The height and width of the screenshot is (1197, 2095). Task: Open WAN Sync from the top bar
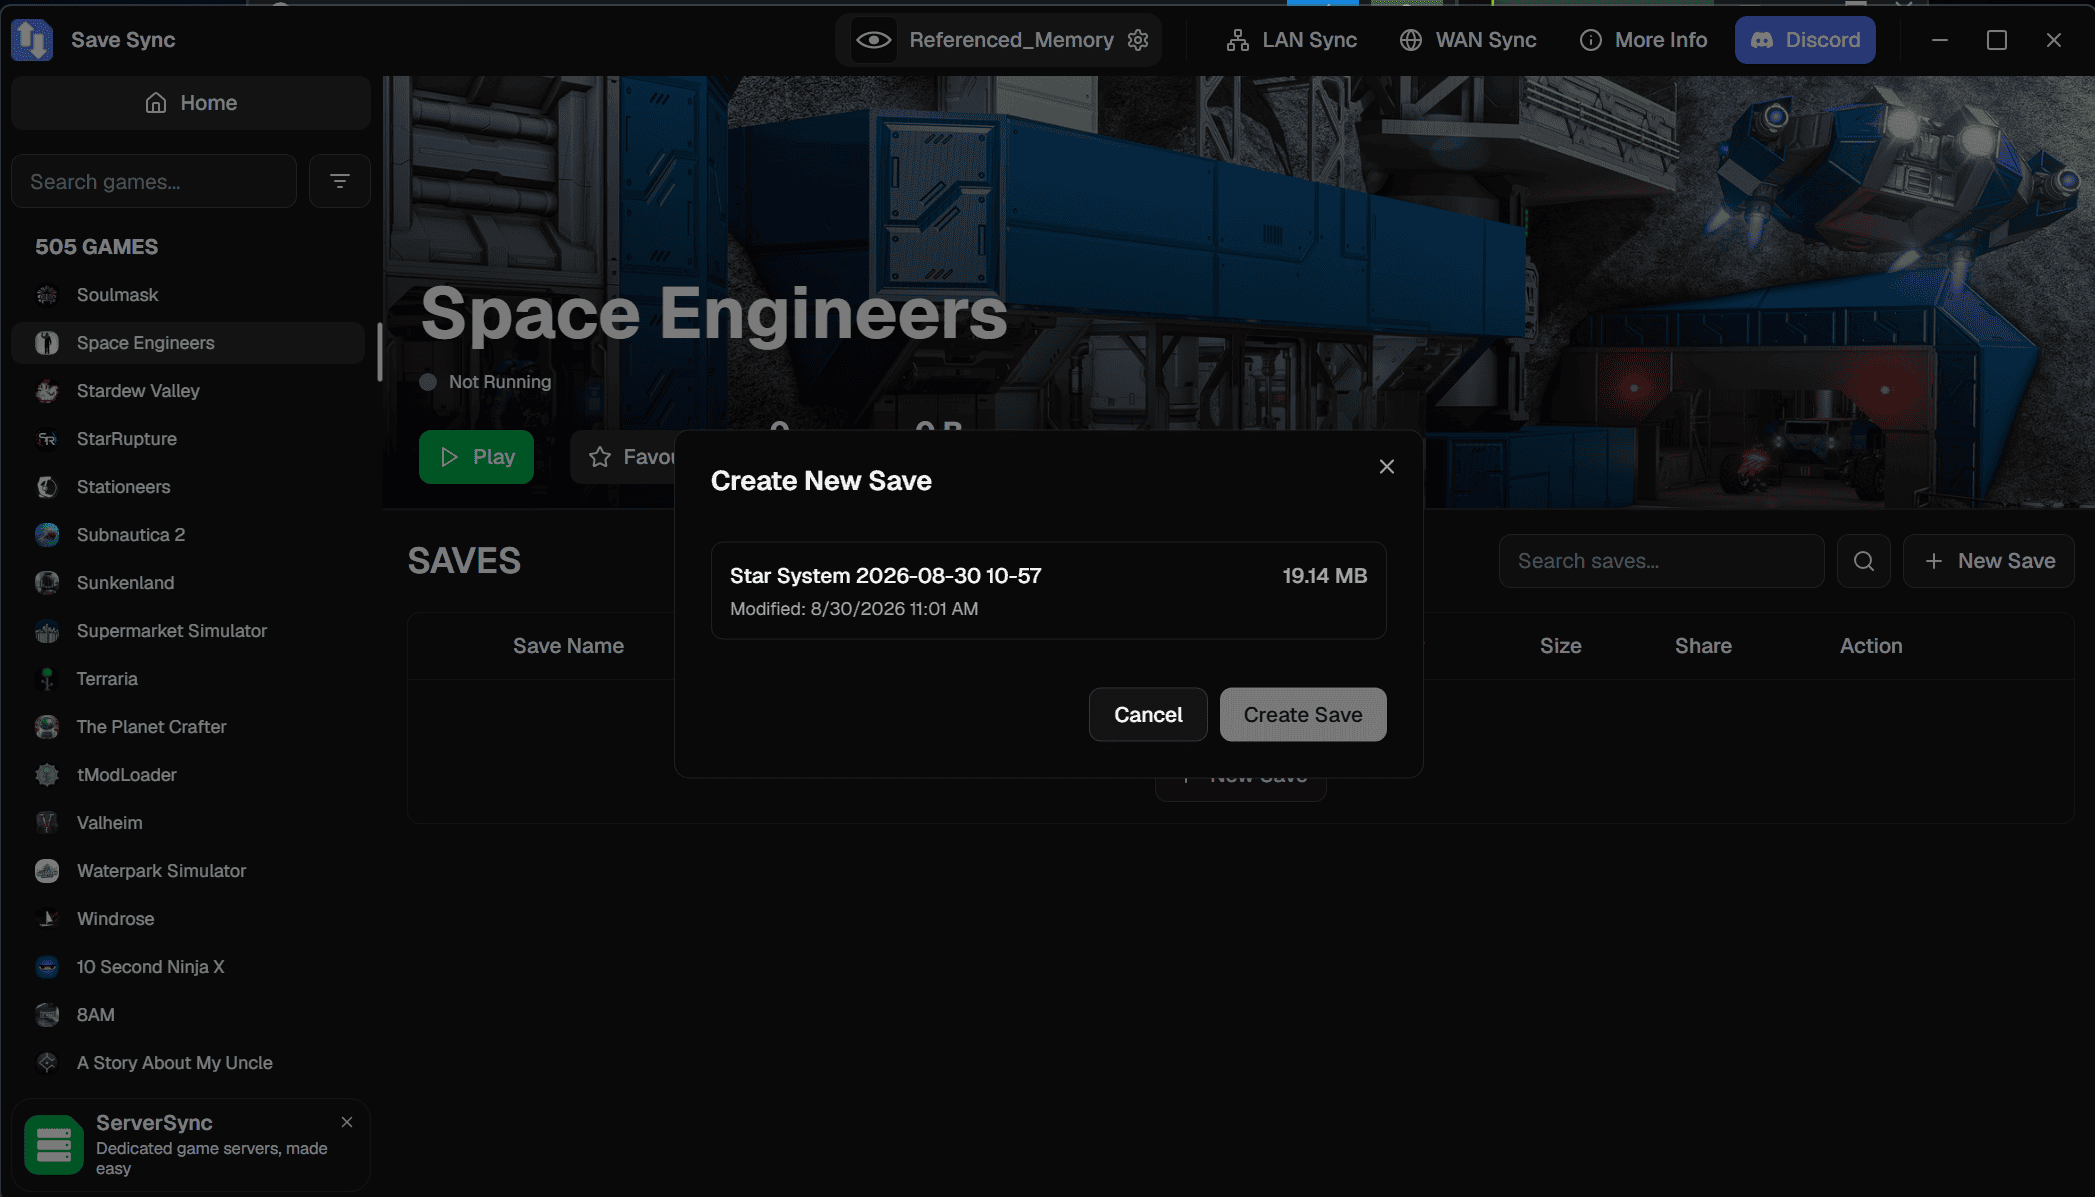[x=1467, y=40]
